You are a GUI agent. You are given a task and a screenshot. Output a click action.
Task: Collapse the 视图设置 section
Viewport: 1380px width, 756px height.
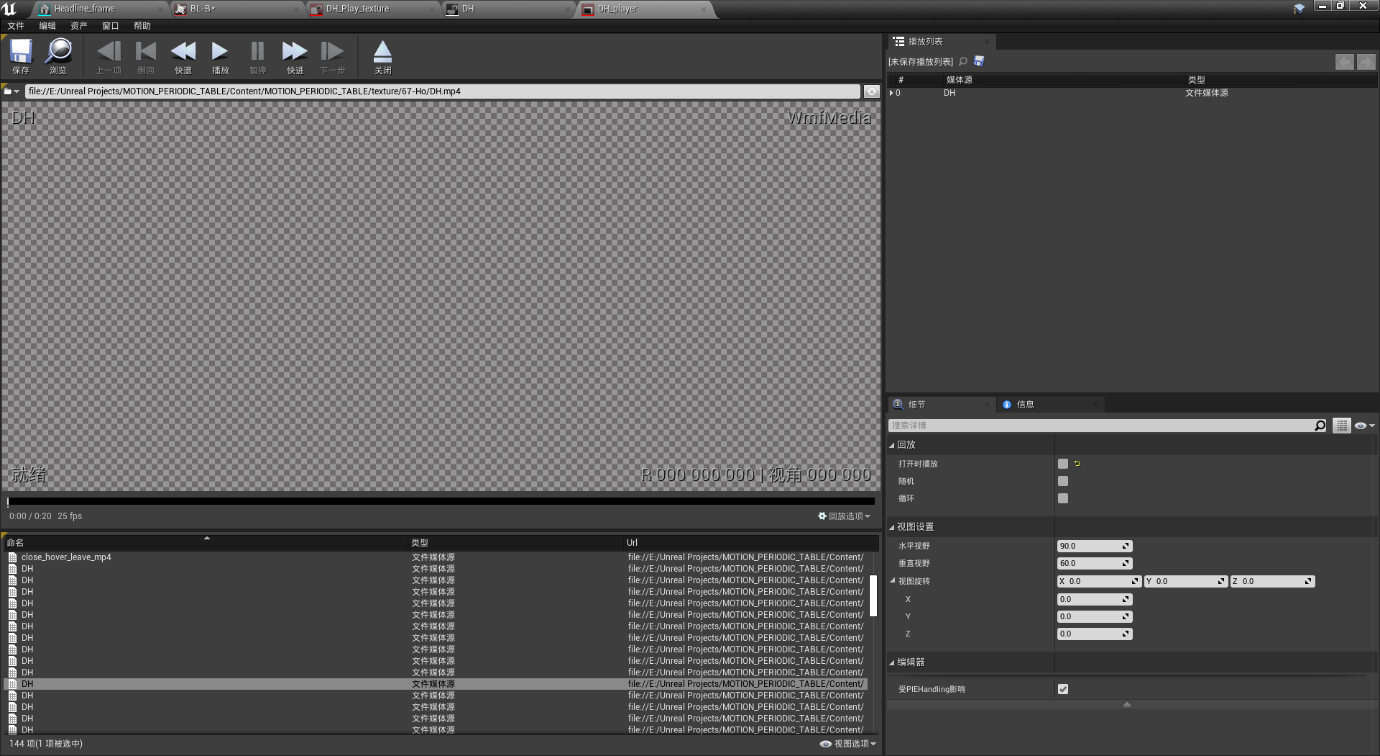point(892,527)
